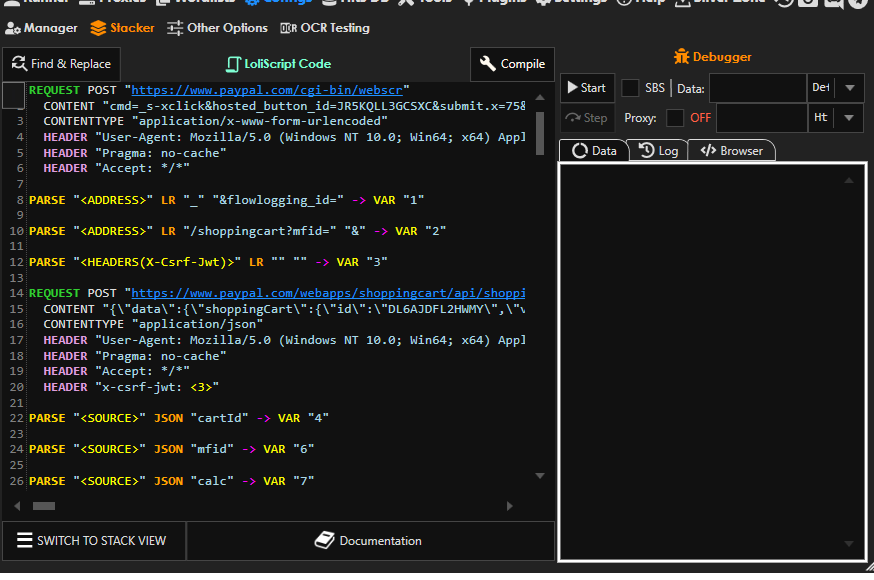Screen dimensions: 874x580
Task: Switch to stack view
Action: (92, 541)
